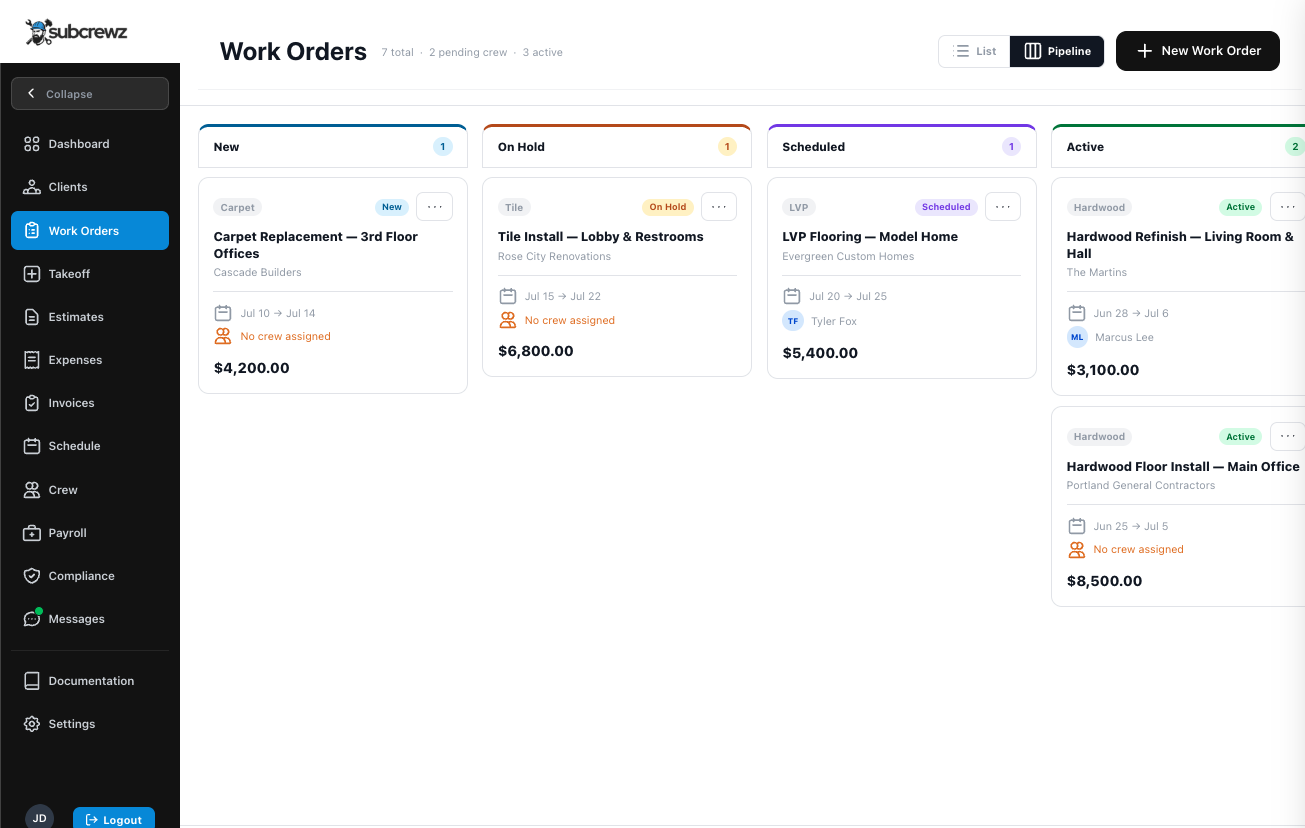Click calendar icon beside Jul 10 → Jul 14

[223, 313]
